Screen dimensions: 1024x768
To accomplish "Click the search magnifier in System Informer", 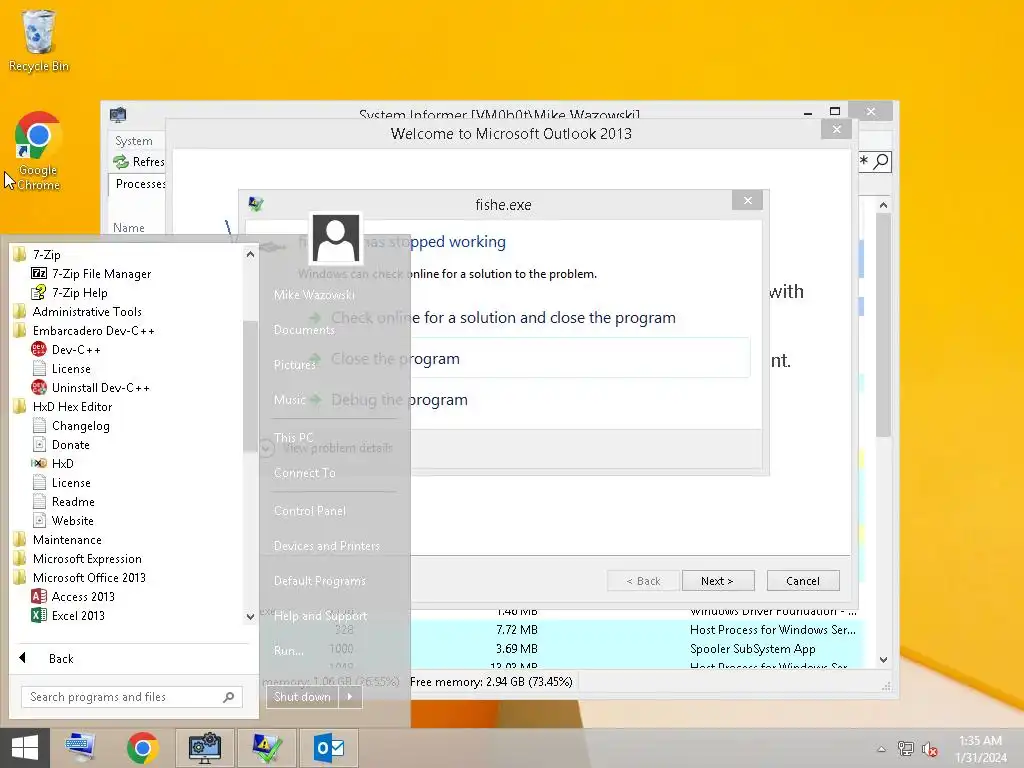I will [x=881, y=161].
